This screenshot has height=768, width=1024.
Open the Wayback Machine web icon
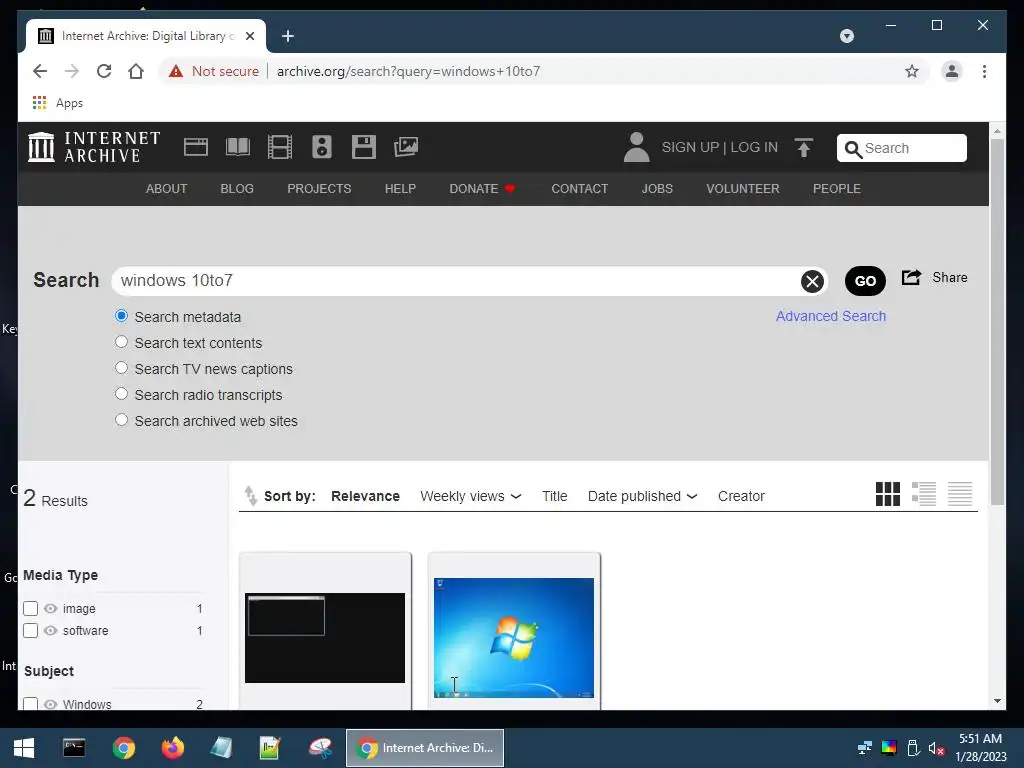[196, 147]
